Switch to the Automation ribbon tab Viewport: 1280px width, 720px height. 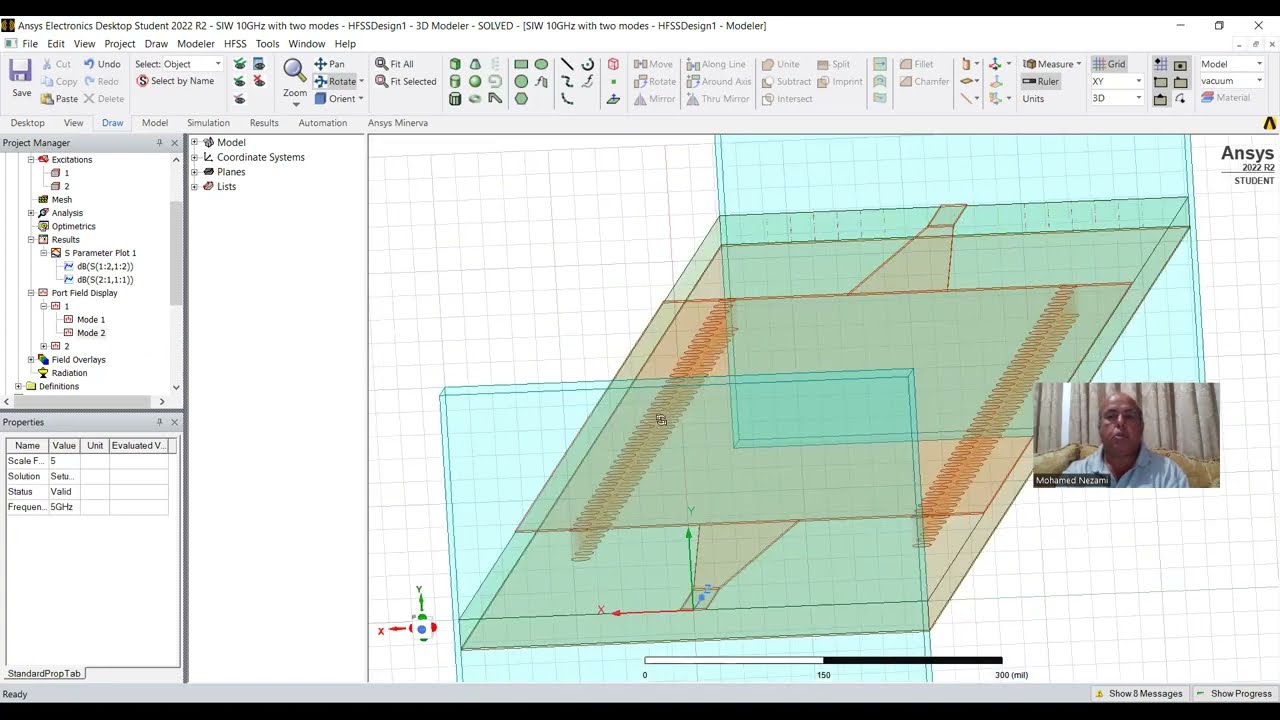coord(322,123)
